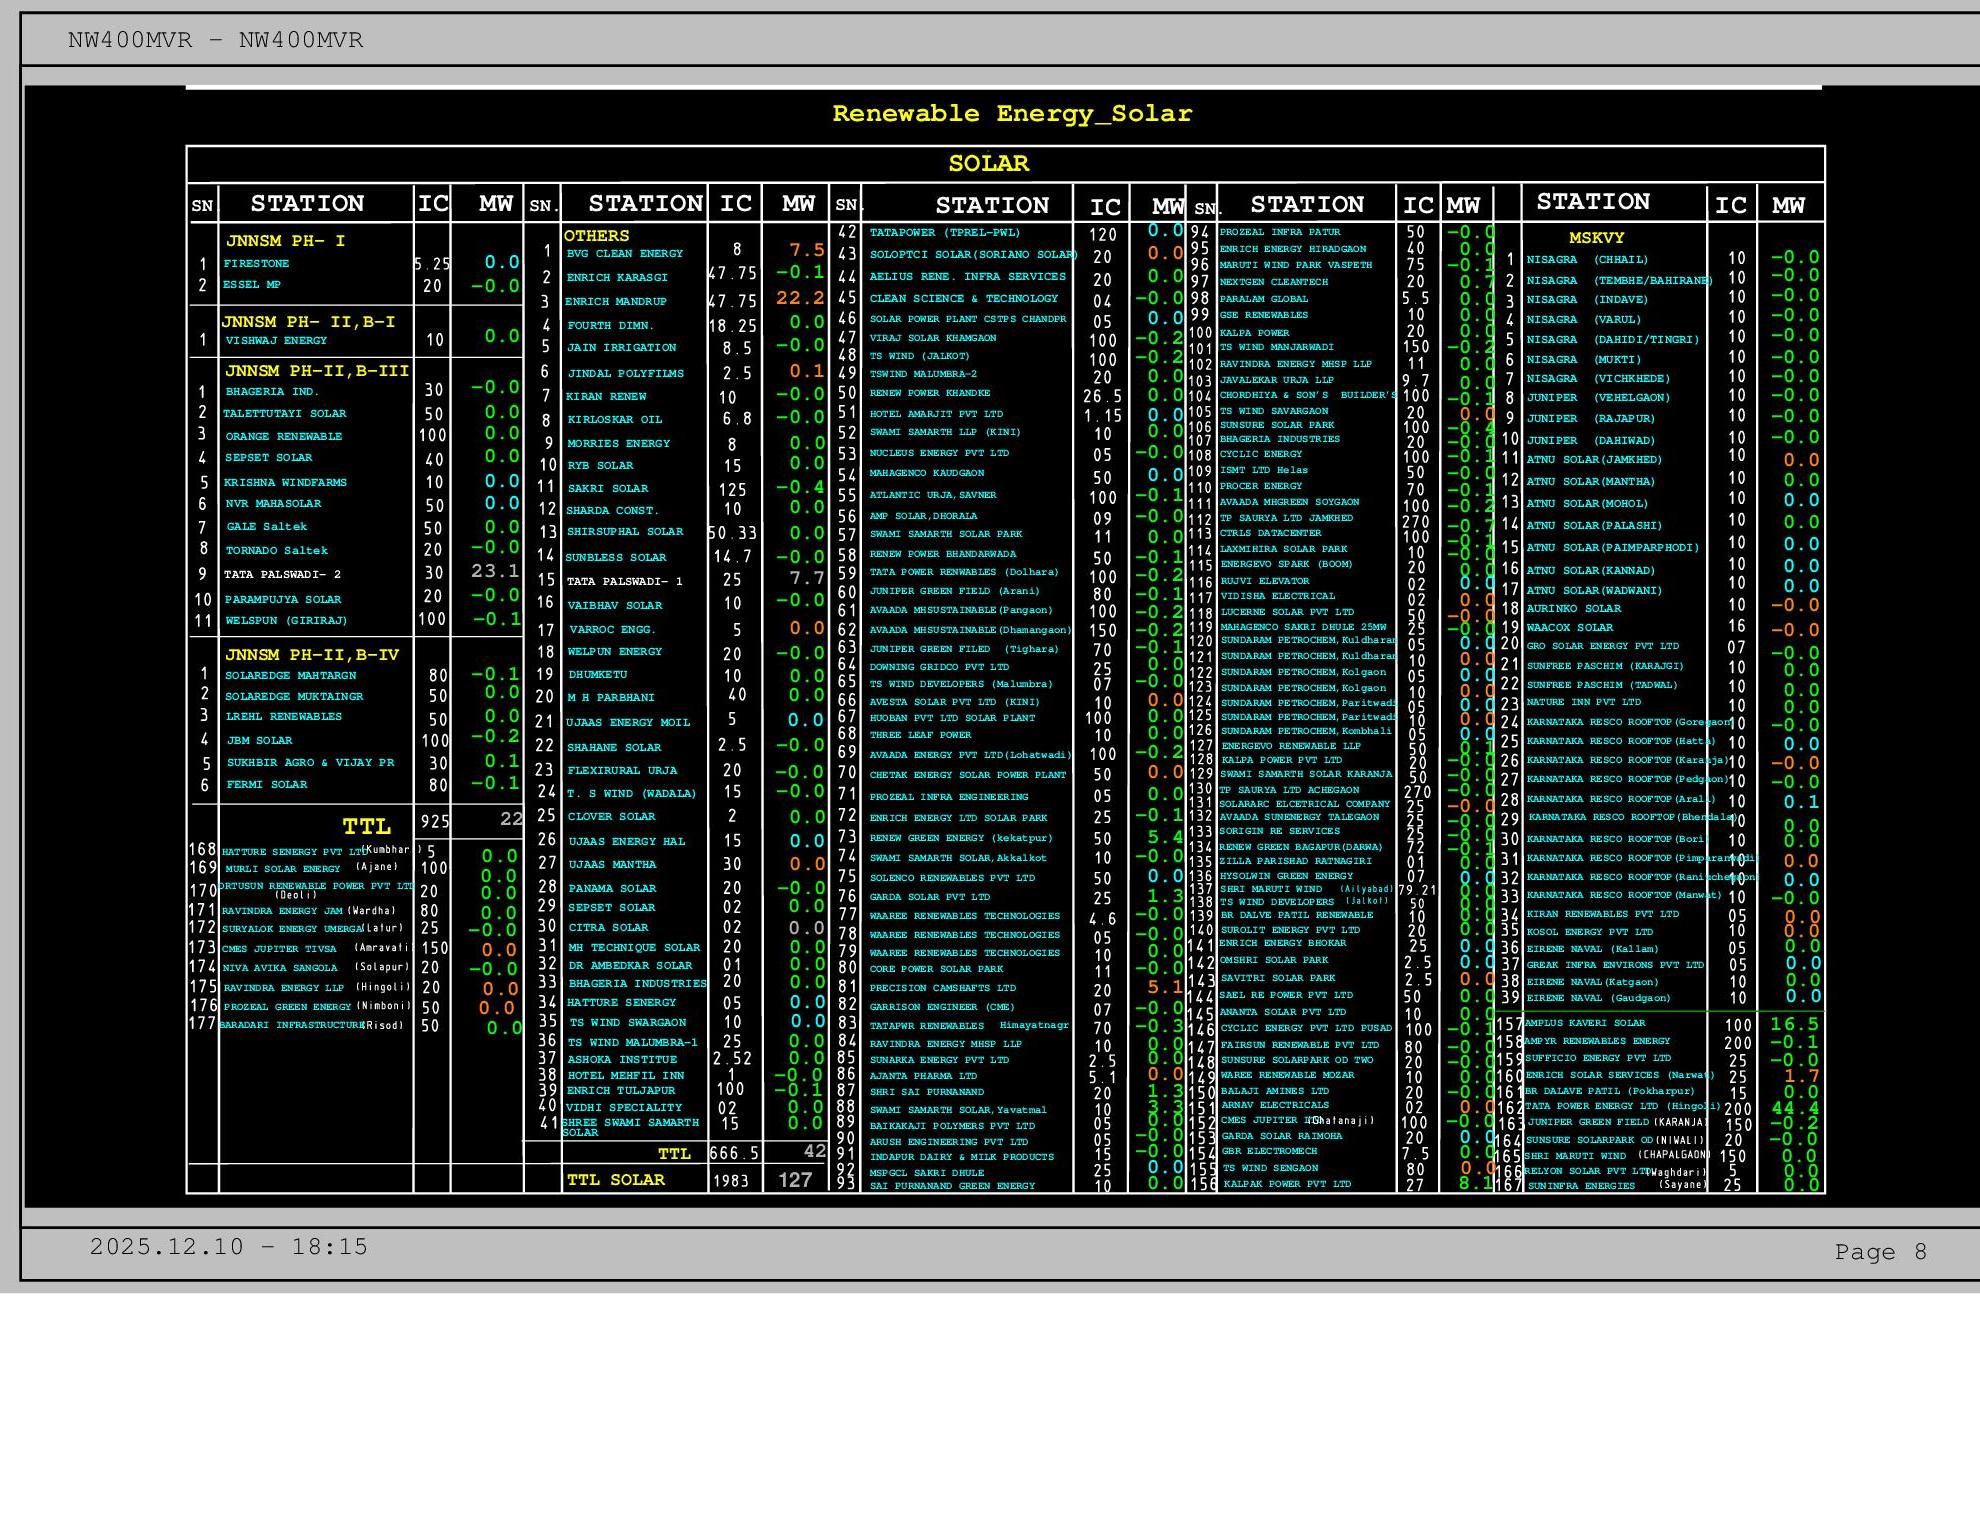Viewport: 1980px width, 1530px height.
Task: Select the SOLAR table header
Action: [x=988, y=164]
